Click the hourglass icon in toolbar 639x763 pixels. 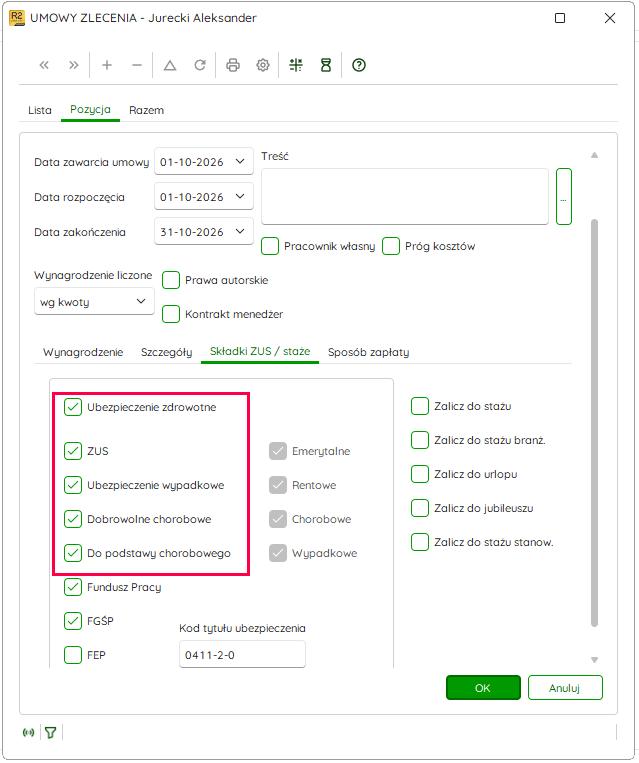tap(326, 65)
